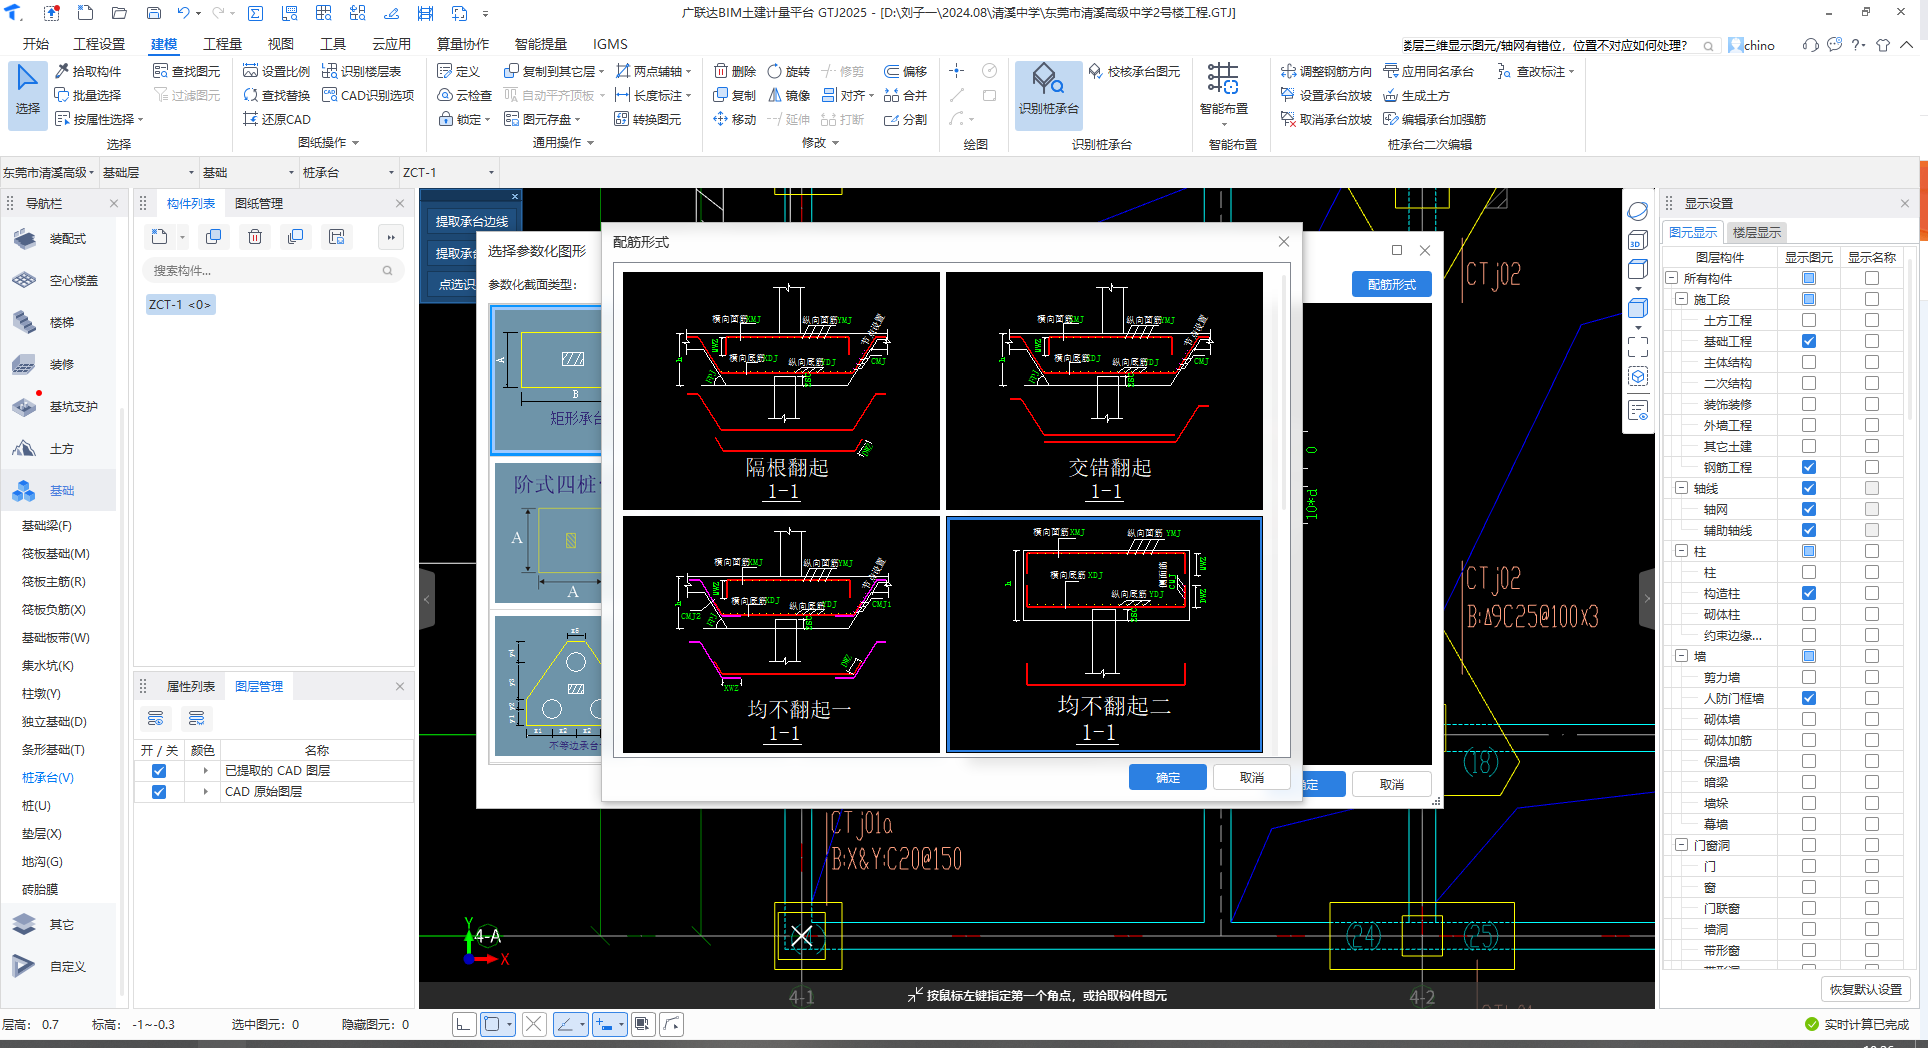1928x1048 pixels.
Task: Click the 删除 modify tool
Action: pos(735,71)
